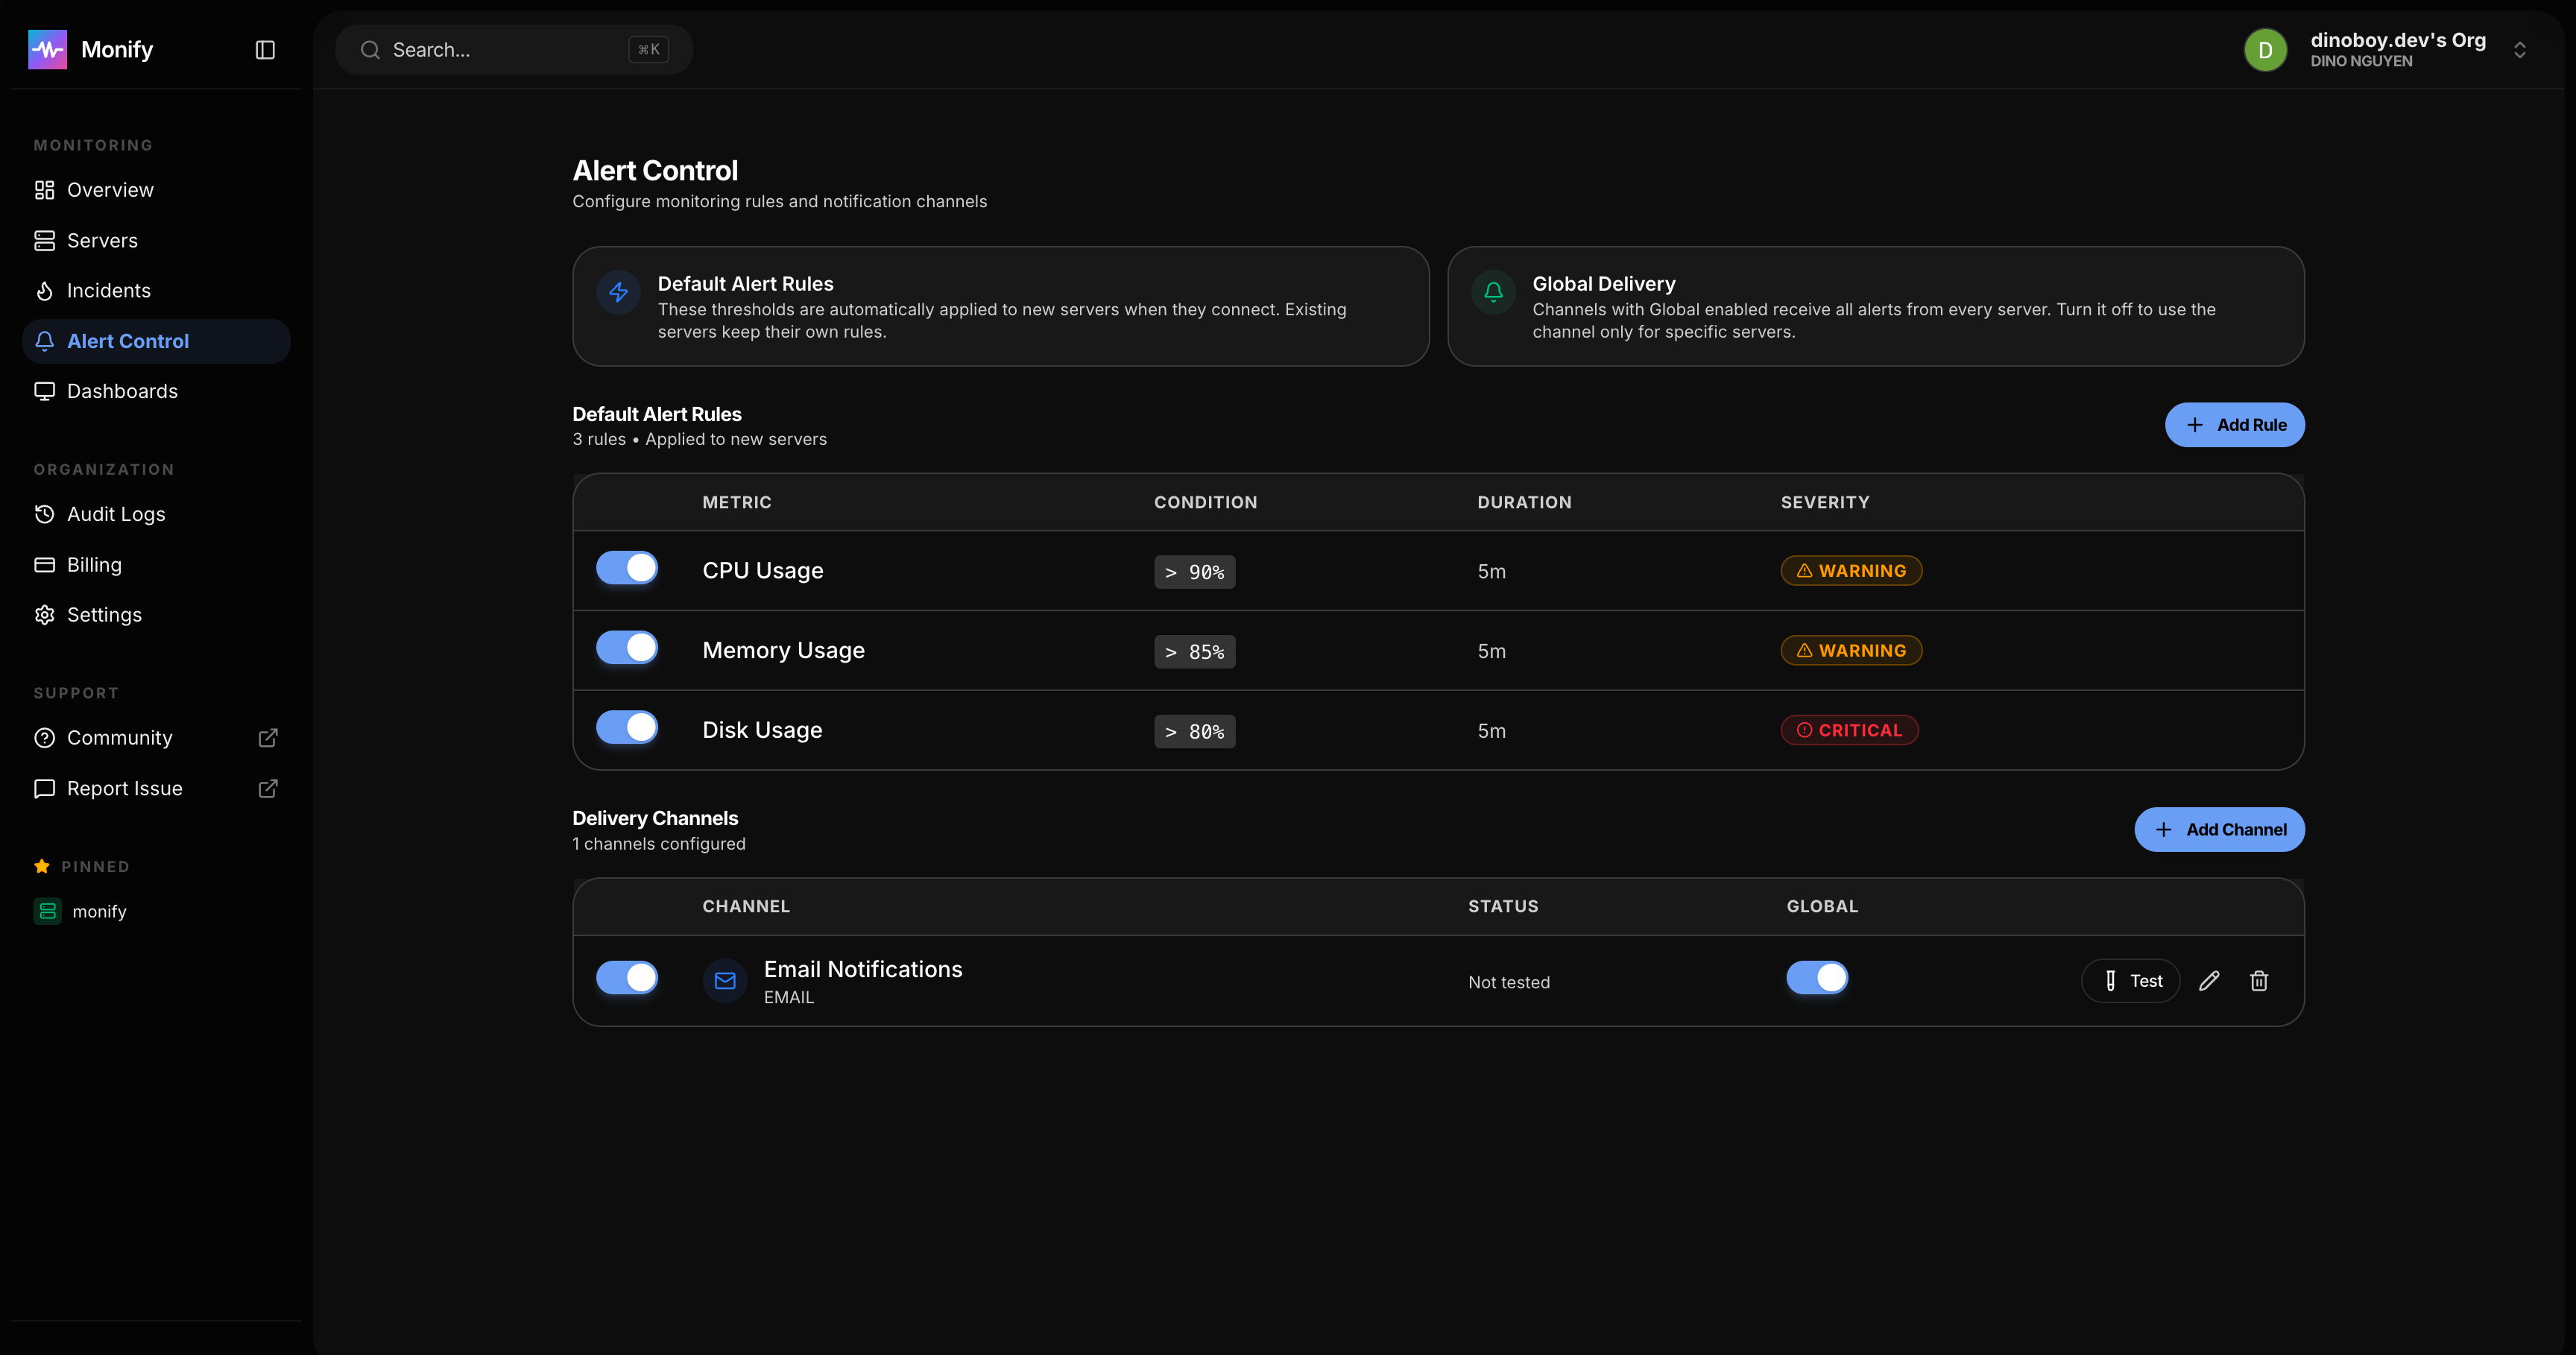Click the Add Rule button

click(x=2234, y=425)
